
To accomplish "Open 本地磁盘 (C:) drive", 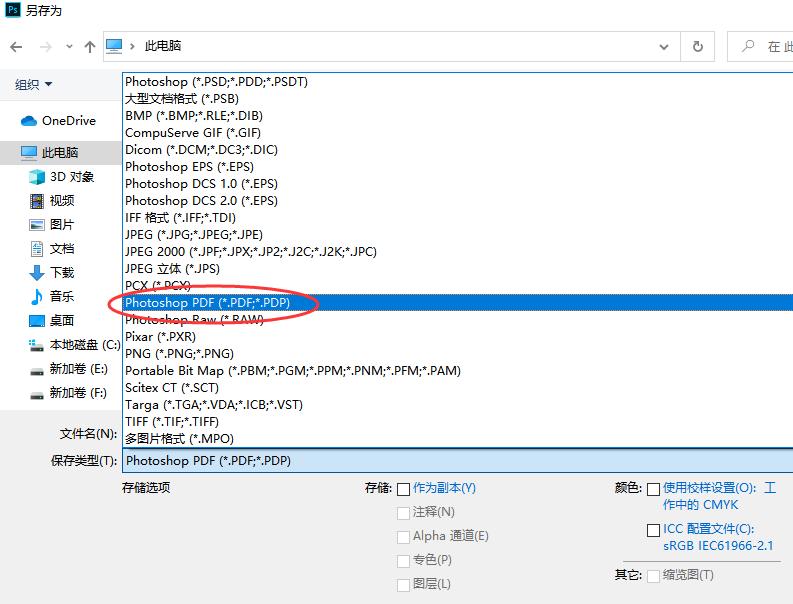I will tap(74, 344).
